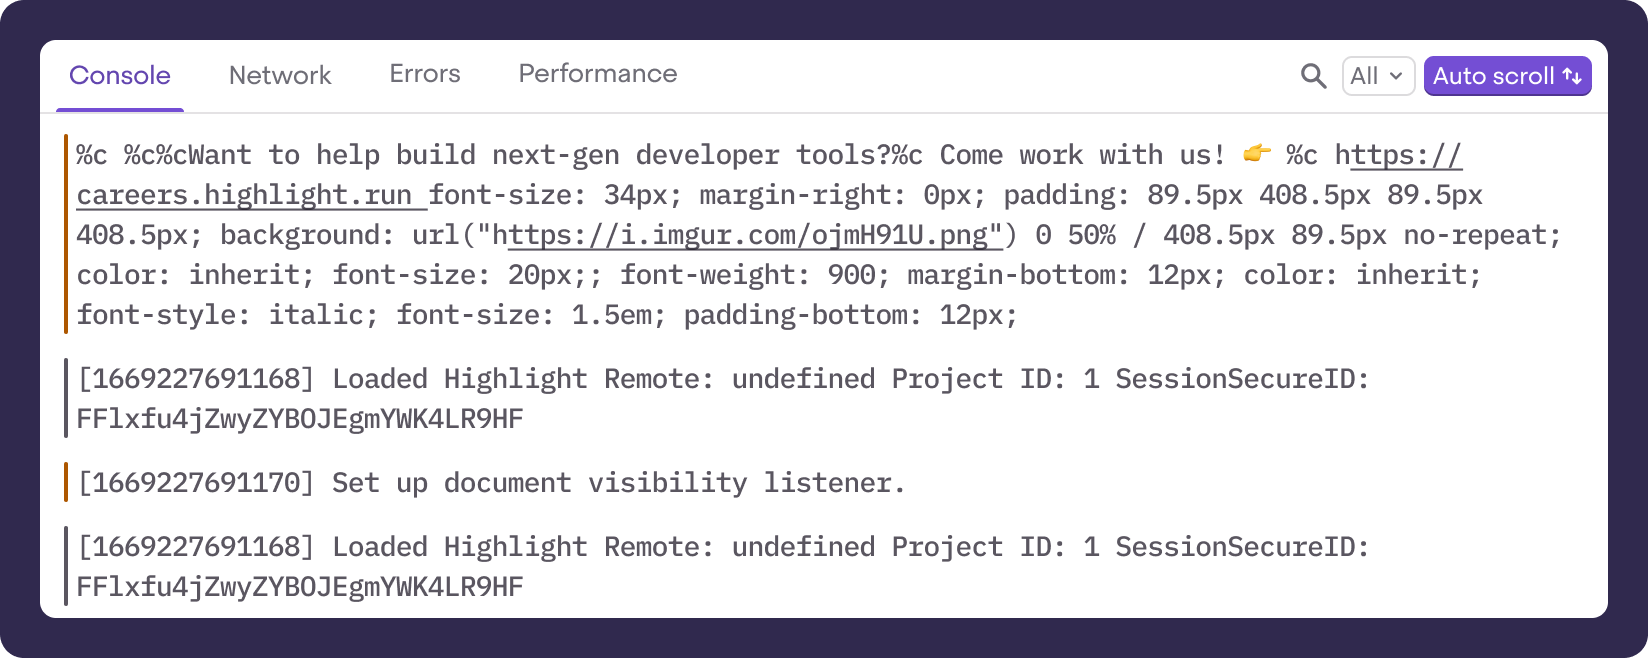1648x658 pixels.
Task: Go to the Errors tab
Action: tap(425, 74)
